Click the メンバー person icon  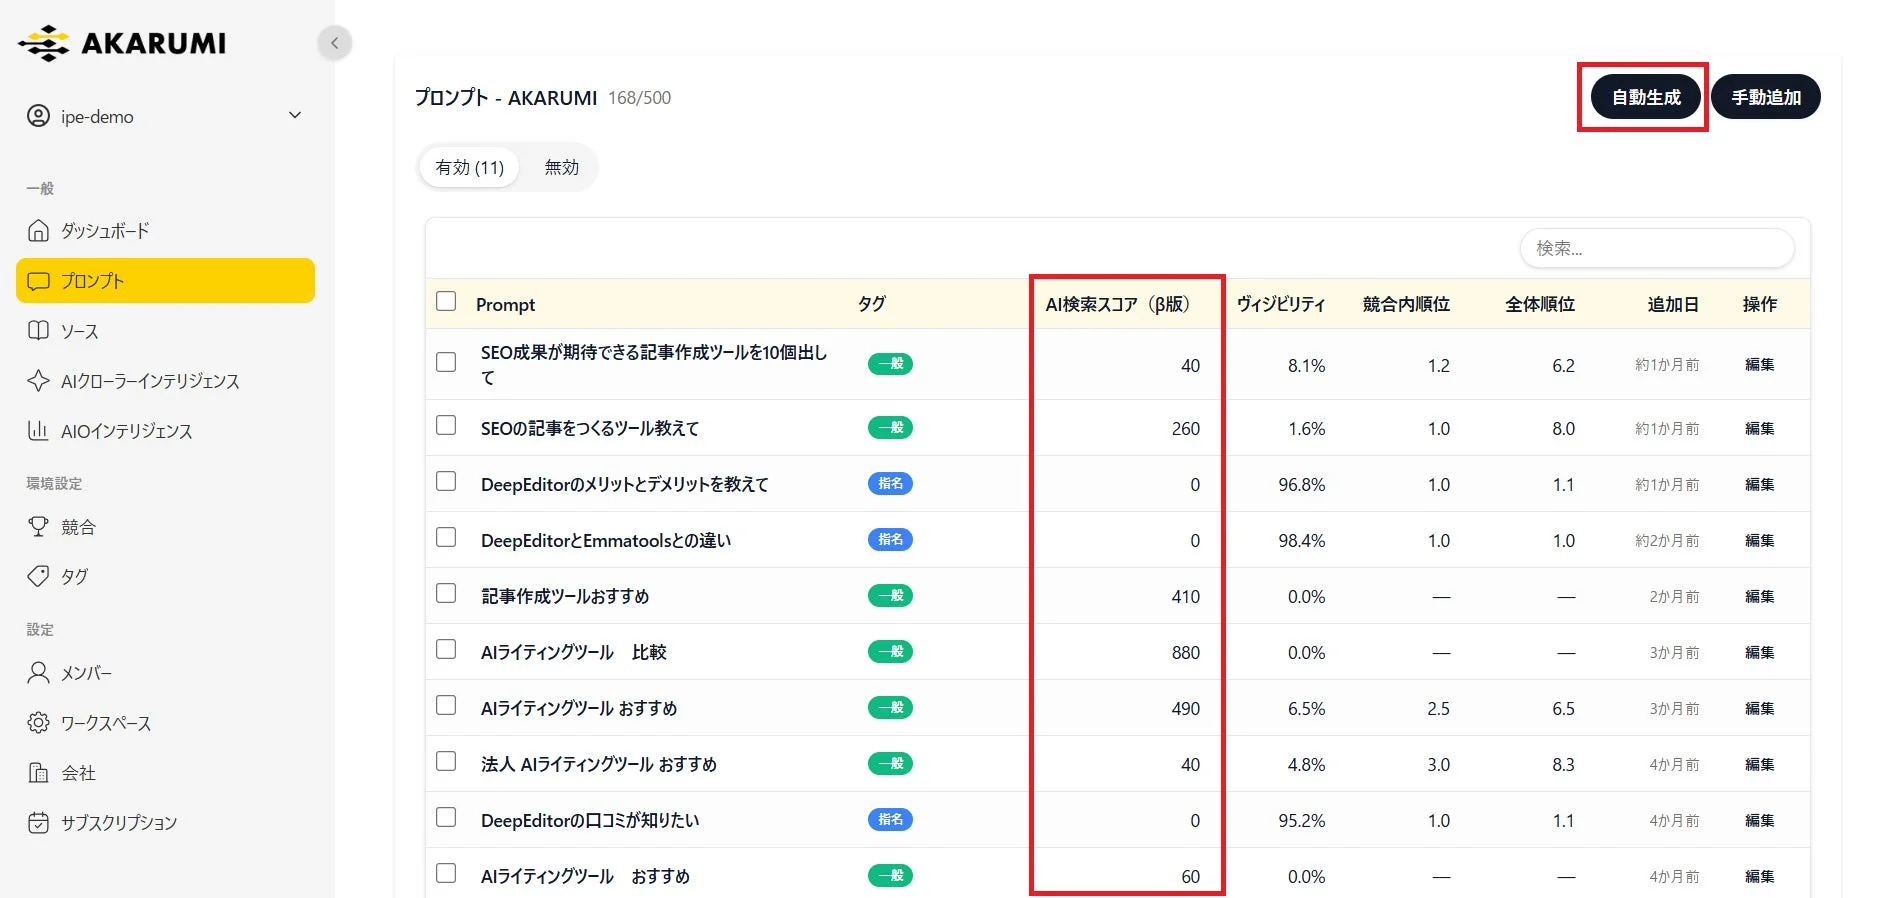38,673
